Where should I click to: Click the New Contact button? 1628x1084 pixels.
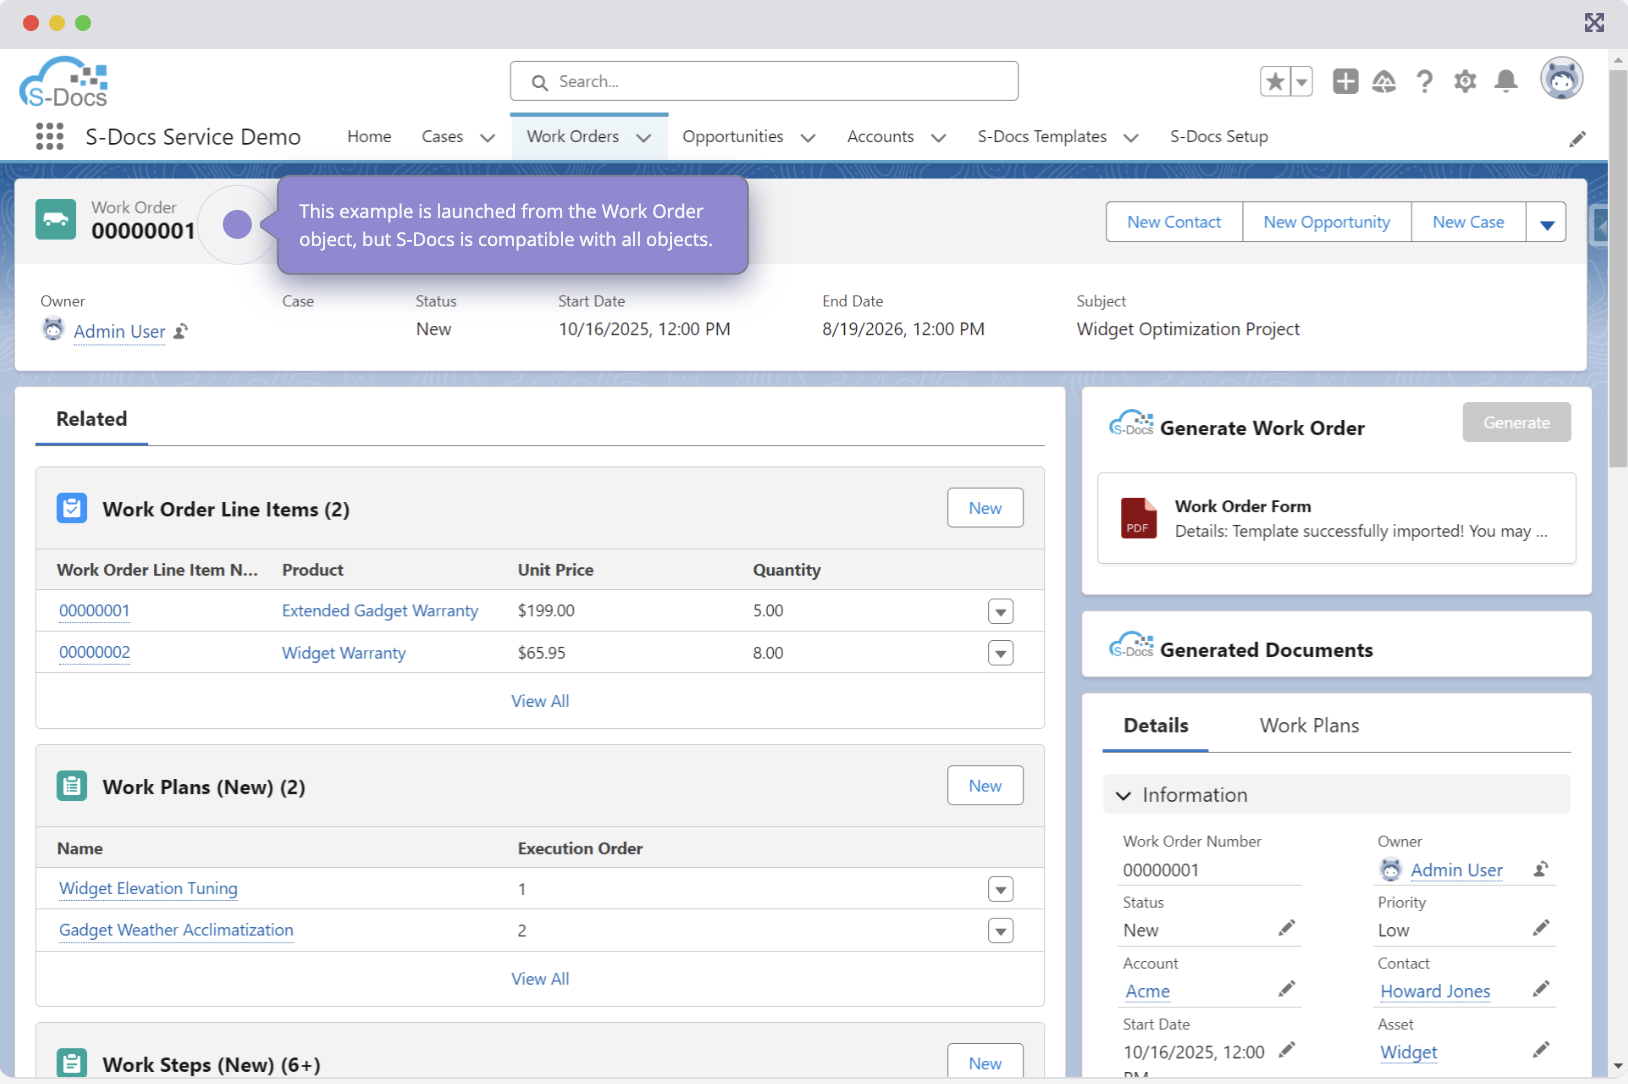coord(1174,222)
